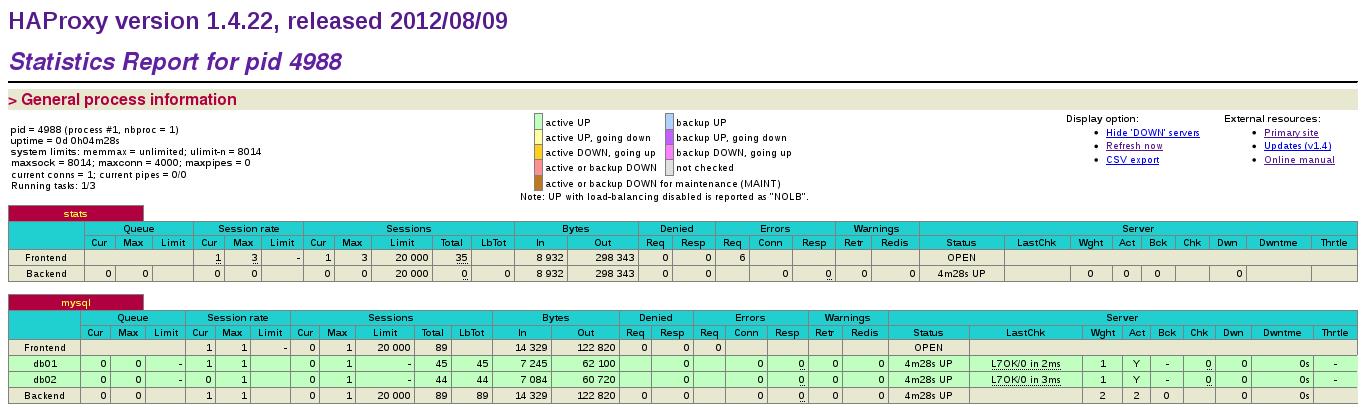Open the Online manual link
The width and height of the screenshot is (1363, 410).
[1299, 160]
